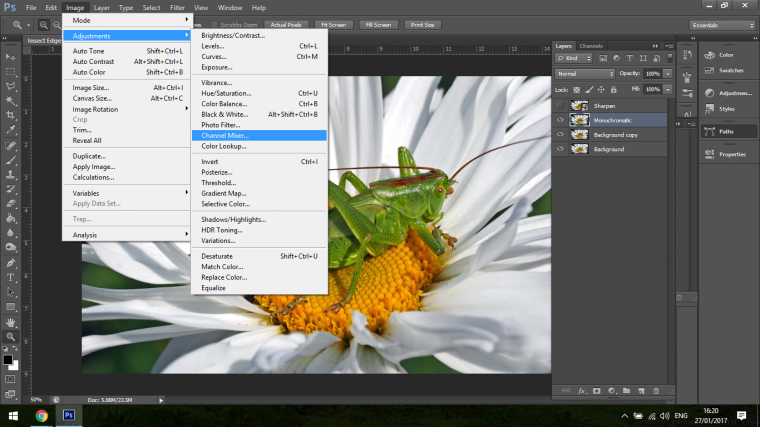Screen dimensions: 760x427
Task: Toggle lock transparent pixels
Action: pyautogui.click(x=576, y=90)
